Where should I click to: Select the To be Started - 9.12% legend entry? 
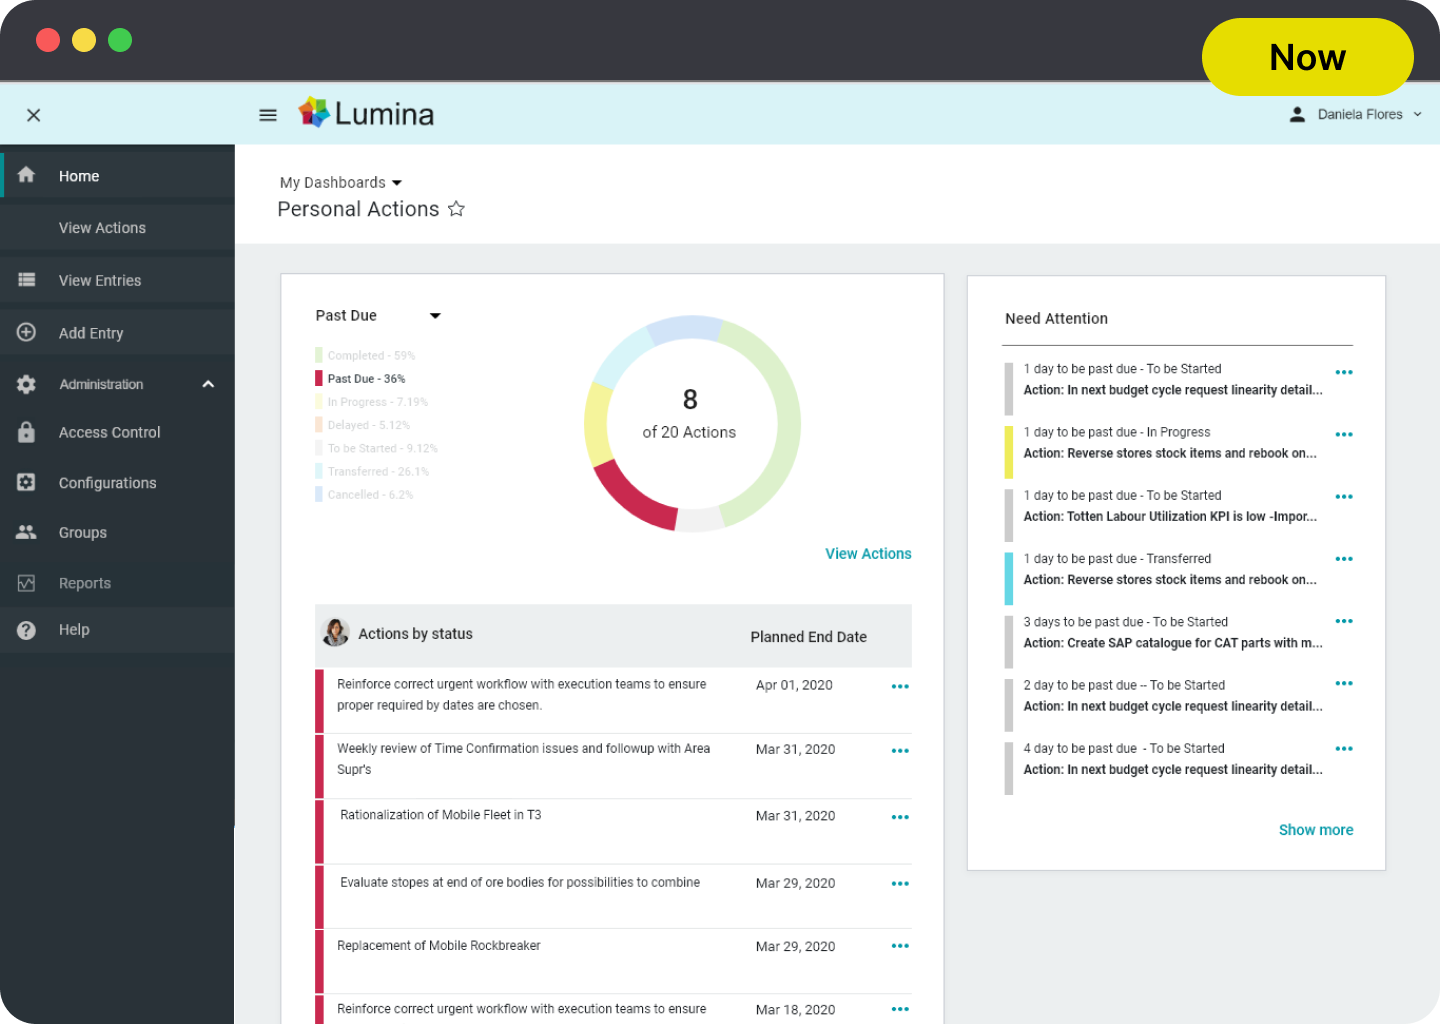coord(376,448)
